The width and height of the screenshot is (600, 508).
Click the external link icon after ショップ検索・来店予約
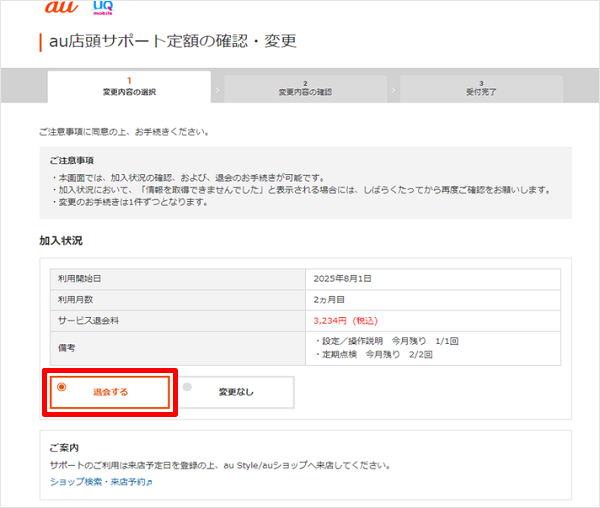pyautogui.click(x=150, y=482)
